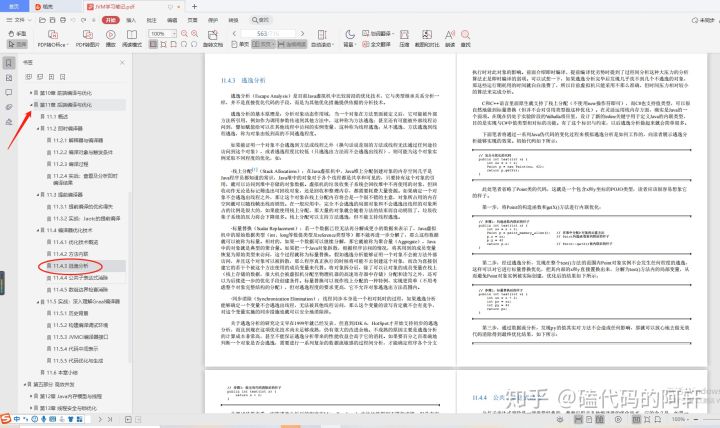720x428 pixels.
Task: Toggle double page view mode
Action: (x=264, y=44)
